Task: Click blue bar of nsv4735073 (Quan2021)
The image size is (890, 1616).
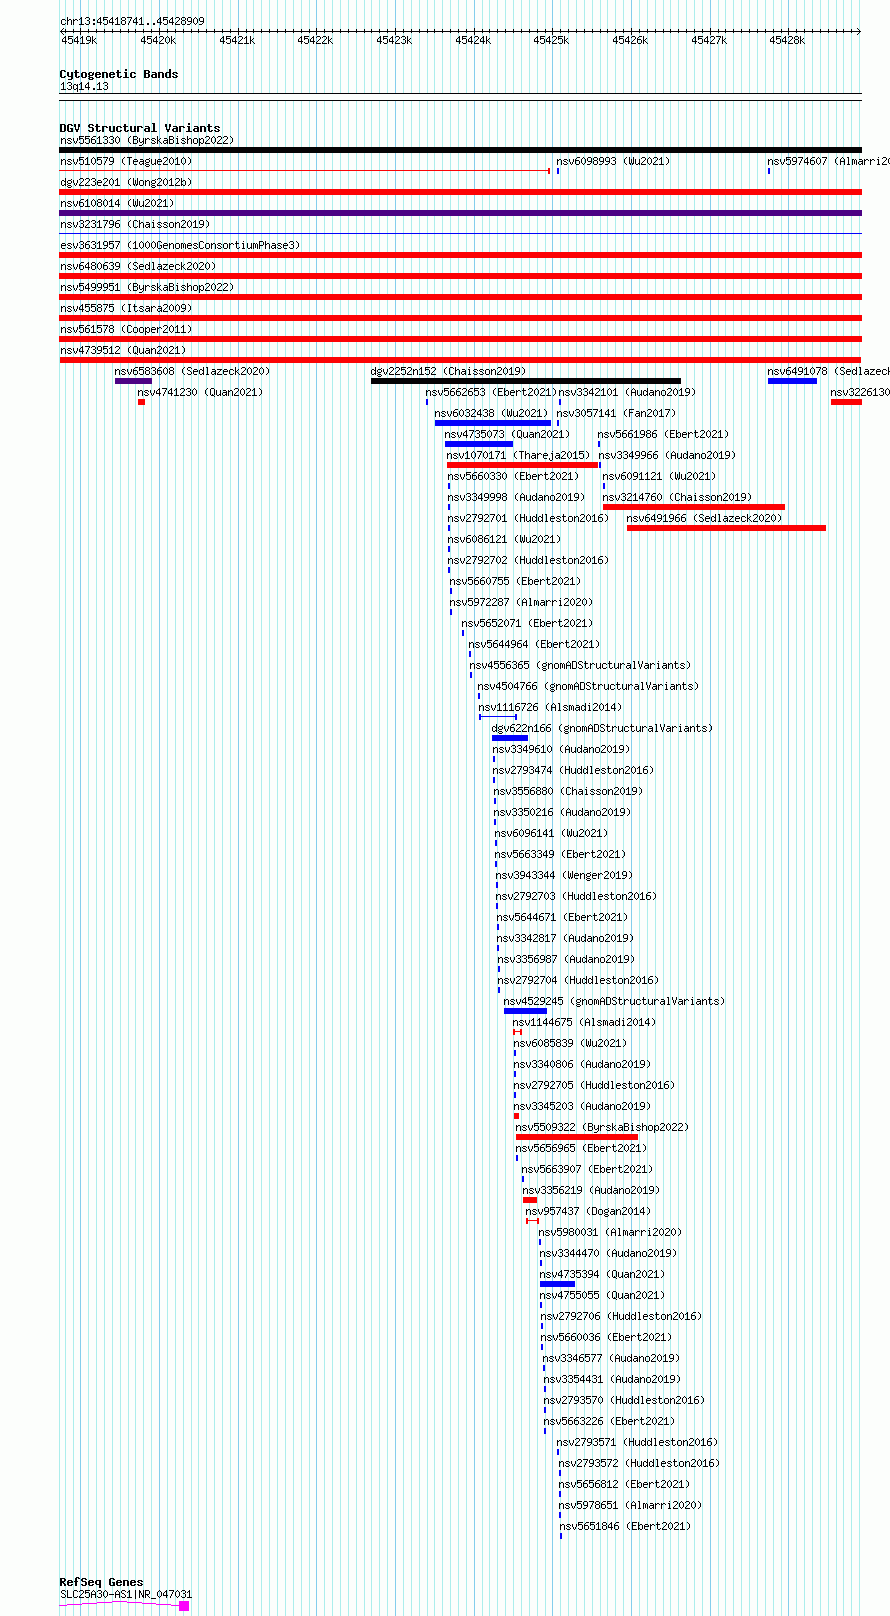Action: (479, 444)
